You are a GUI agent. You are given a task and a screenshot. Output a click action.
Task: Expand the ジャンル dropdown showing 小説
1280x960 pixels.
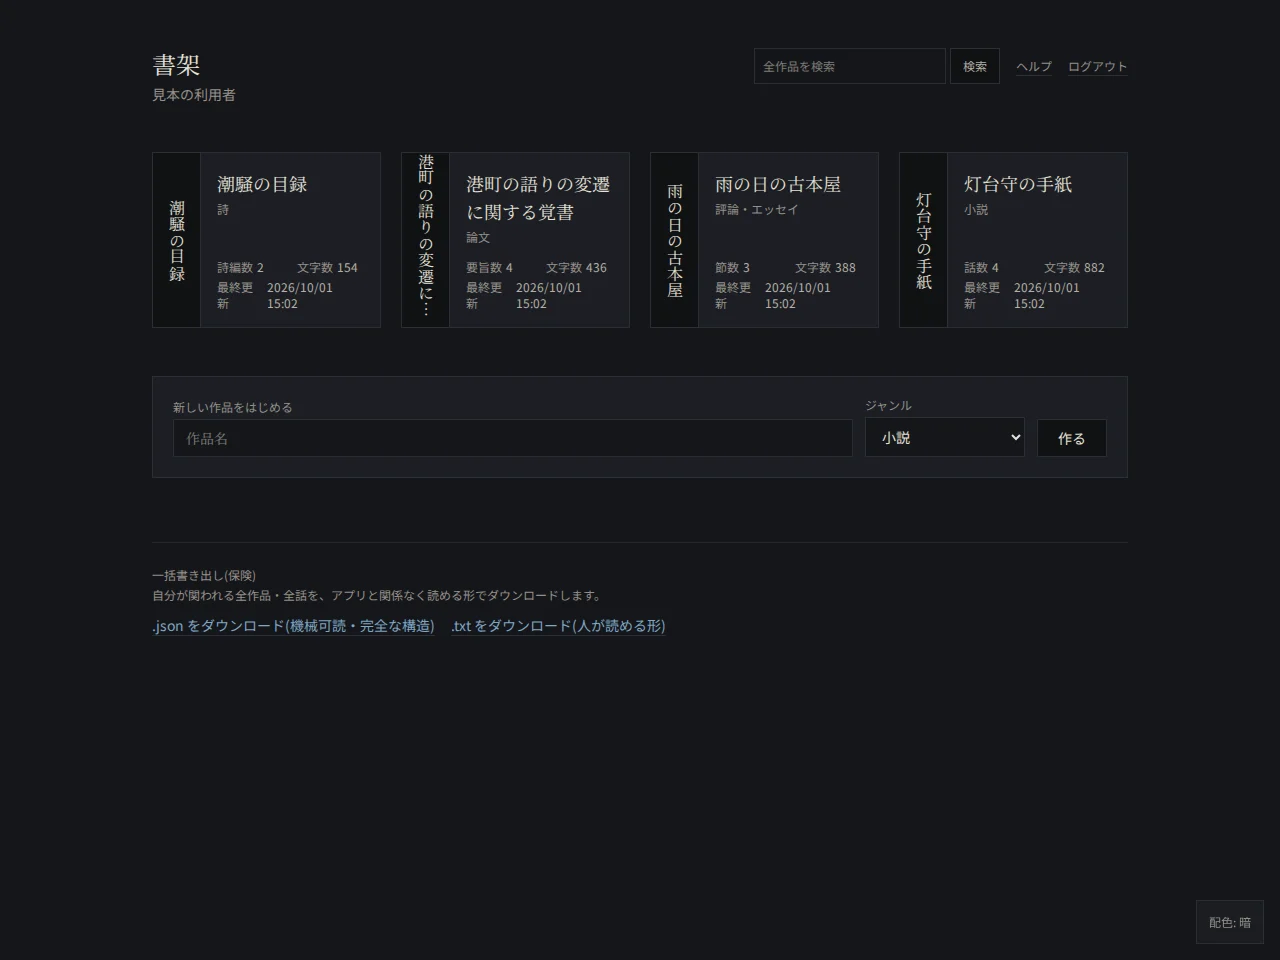pyautogui.click(x=945, y=437)
